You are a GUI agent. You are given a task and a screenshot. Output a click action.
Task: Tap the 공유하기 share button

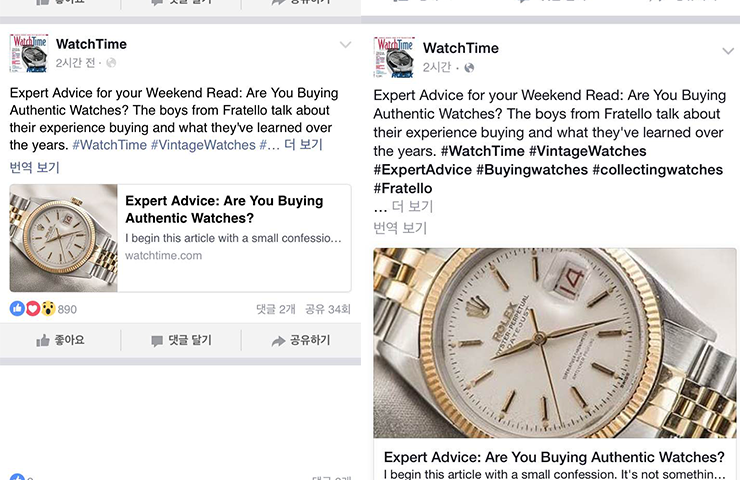click(301, 340)
